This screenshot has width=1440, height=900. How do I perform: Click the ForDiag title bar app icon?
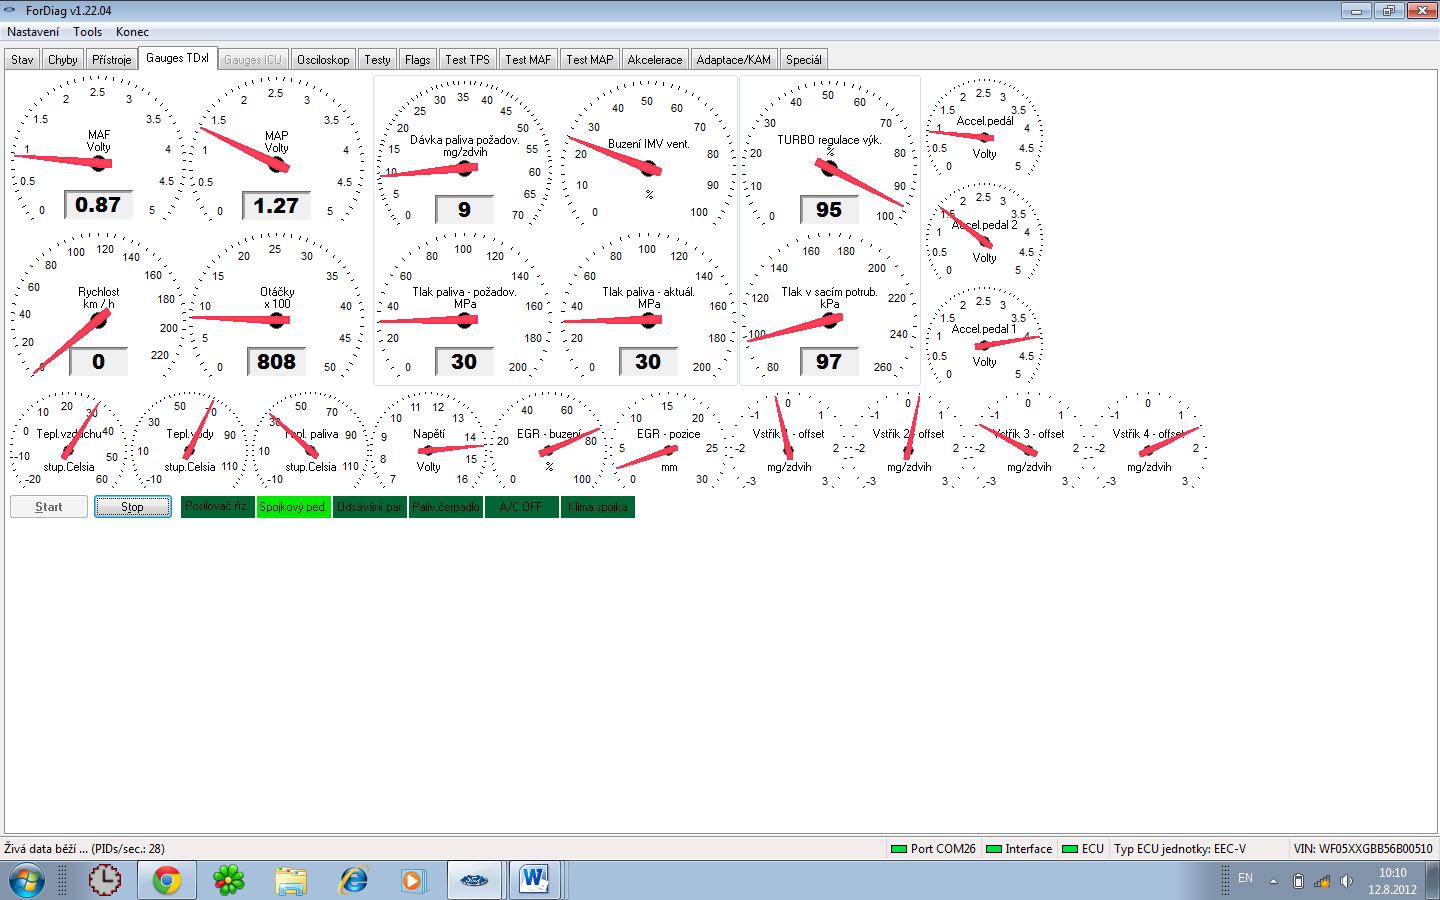11,10
